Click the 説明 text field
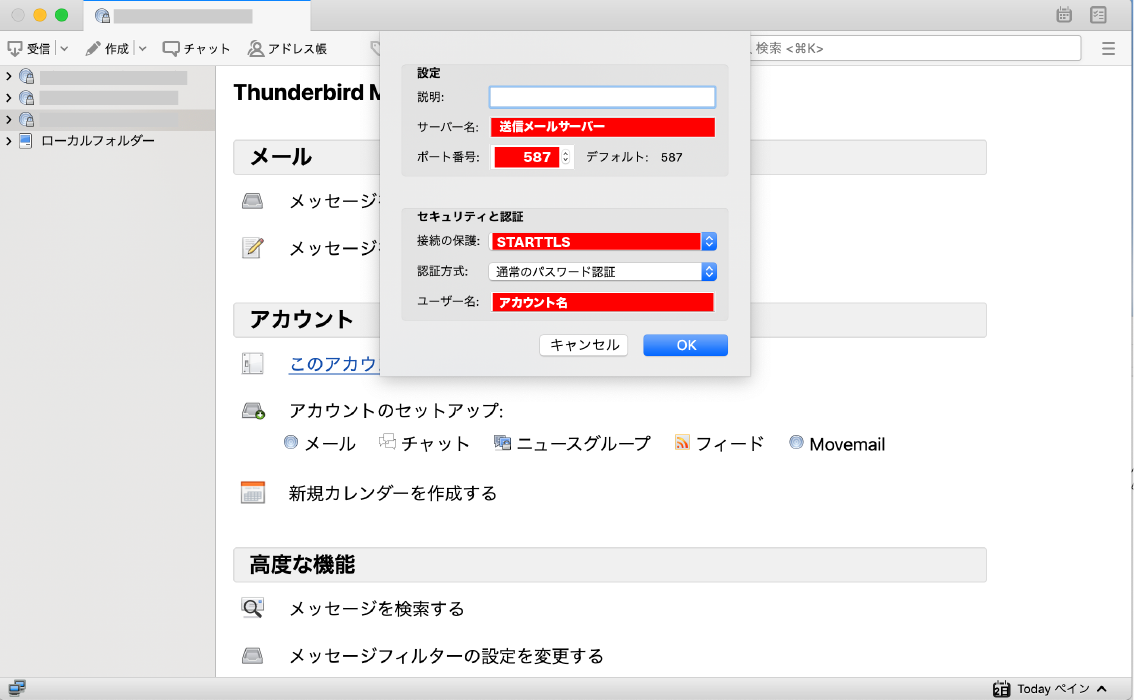The width and height of the screenshot is (1134, 700). 602,97
